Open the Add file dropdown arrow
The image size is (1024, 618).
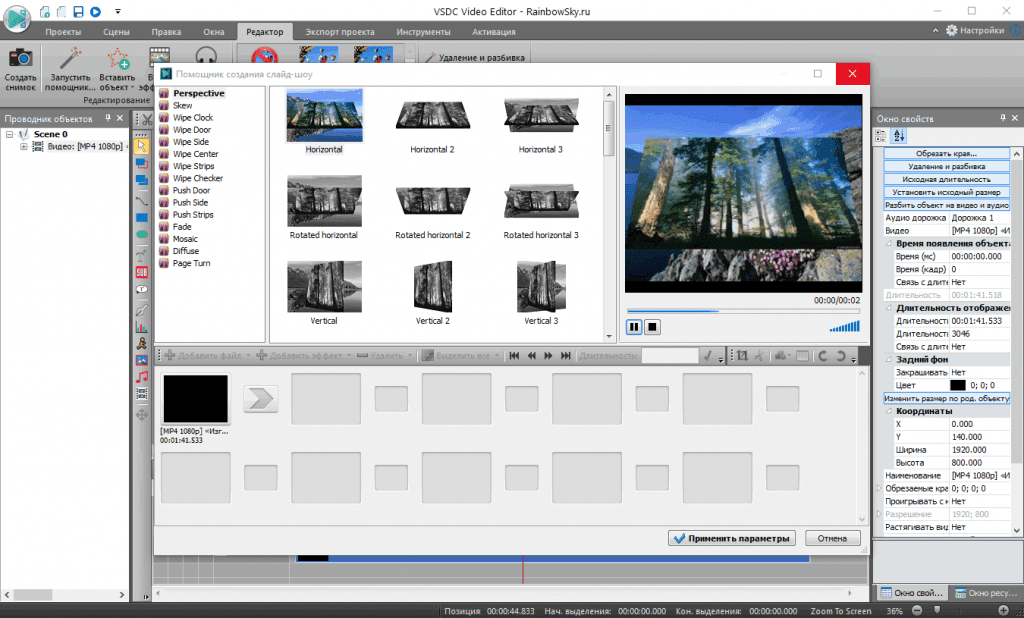(248, 356)
